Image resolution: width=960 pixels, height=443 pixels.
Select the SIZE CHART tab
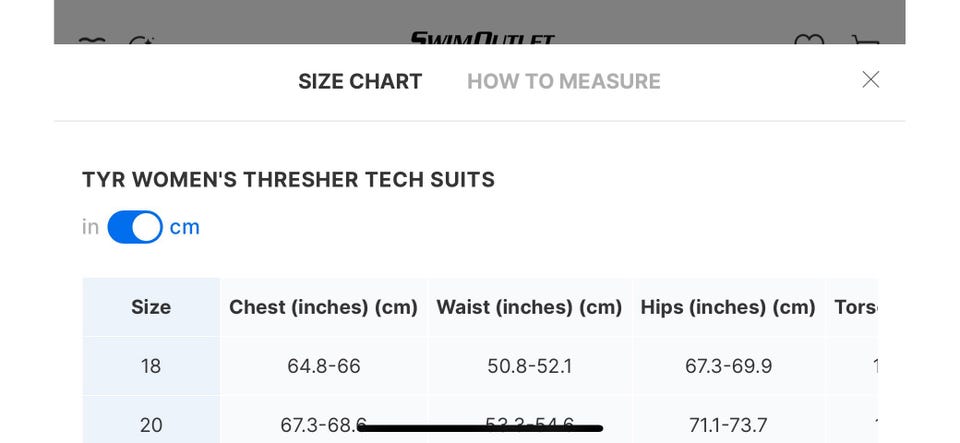360,82
